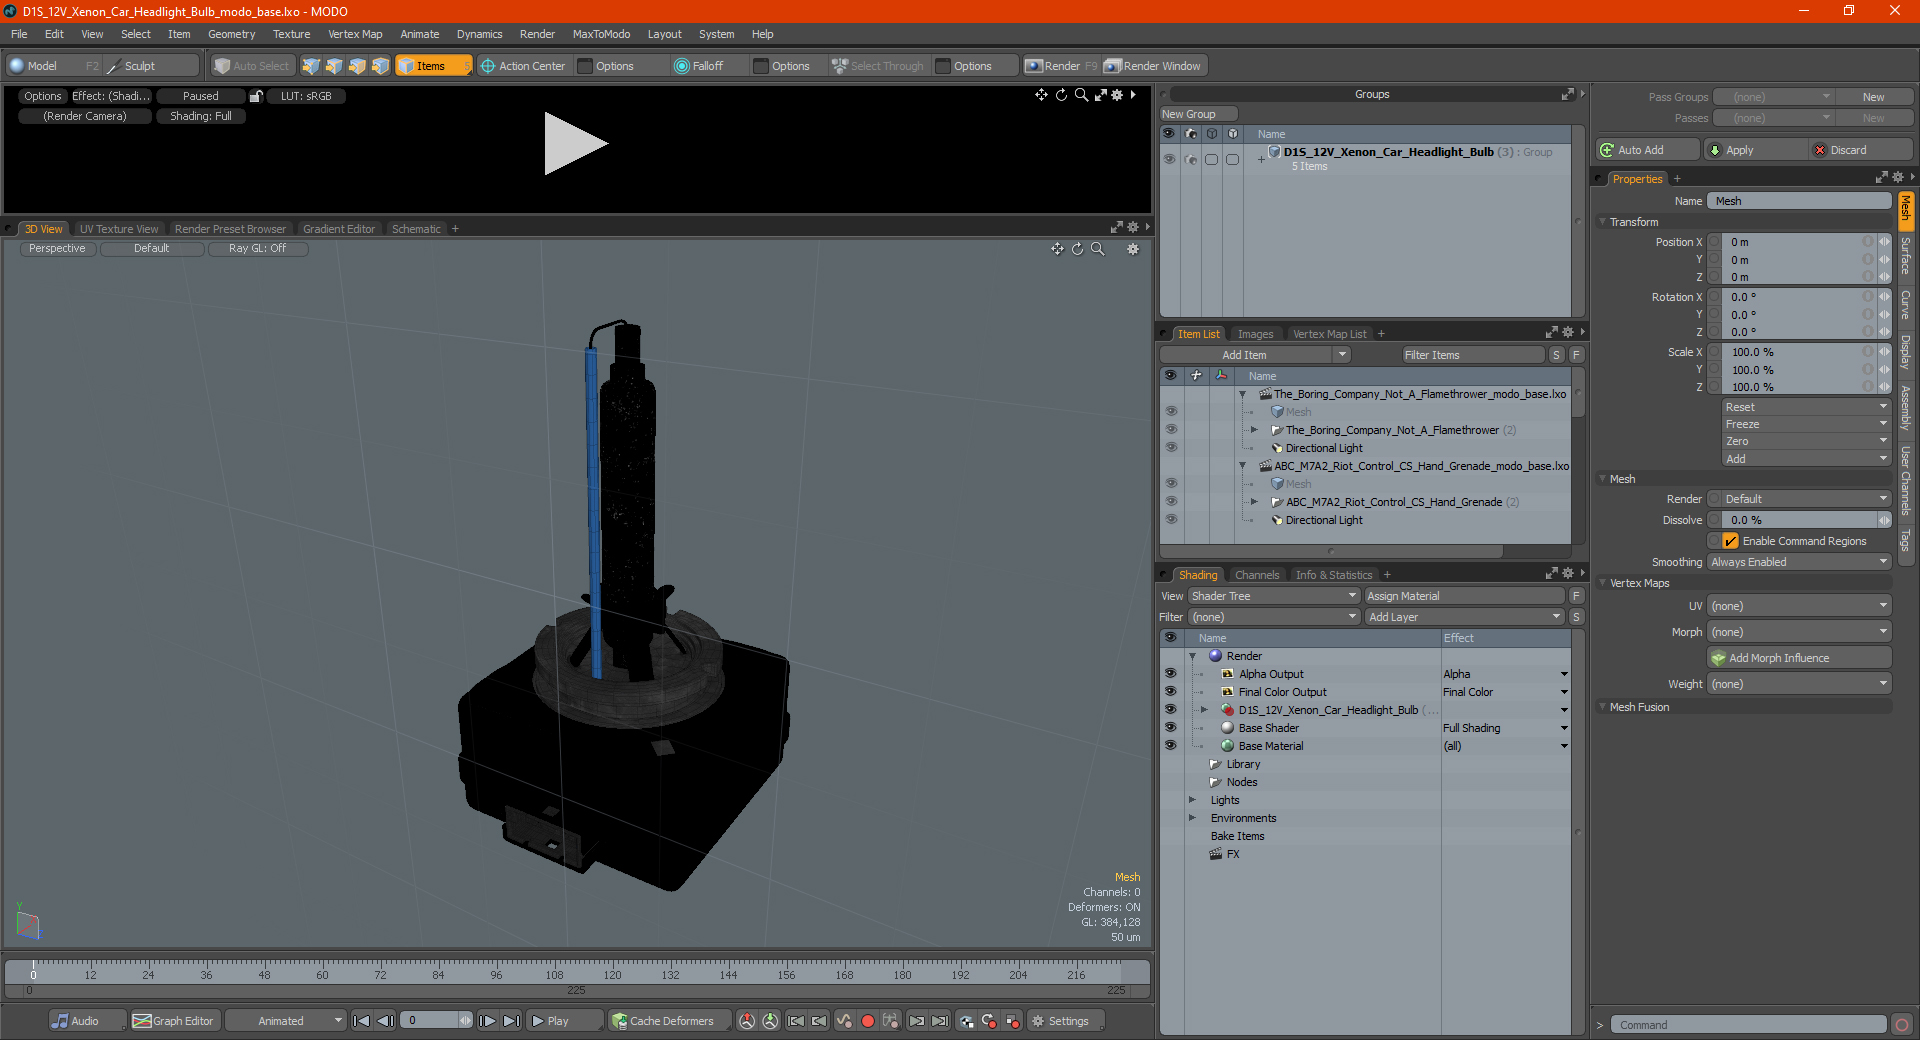Collapse the Render tree node
This screenshot has width=1920, height=1040.
1192,656
